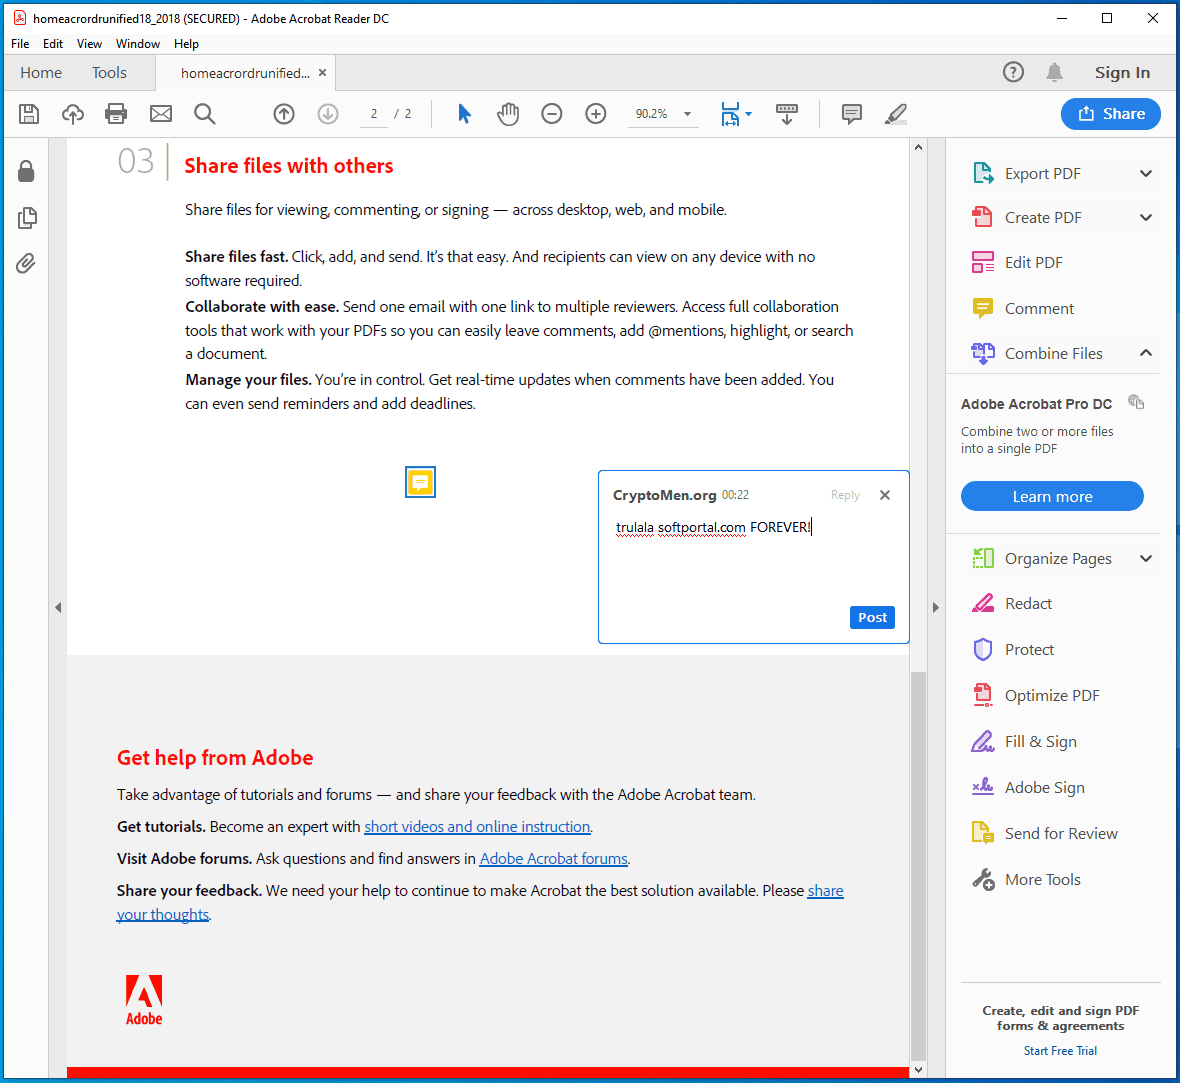Print the document using printer icon
This screenshot has width=1180, height=1083.
(x=116, y=114)
